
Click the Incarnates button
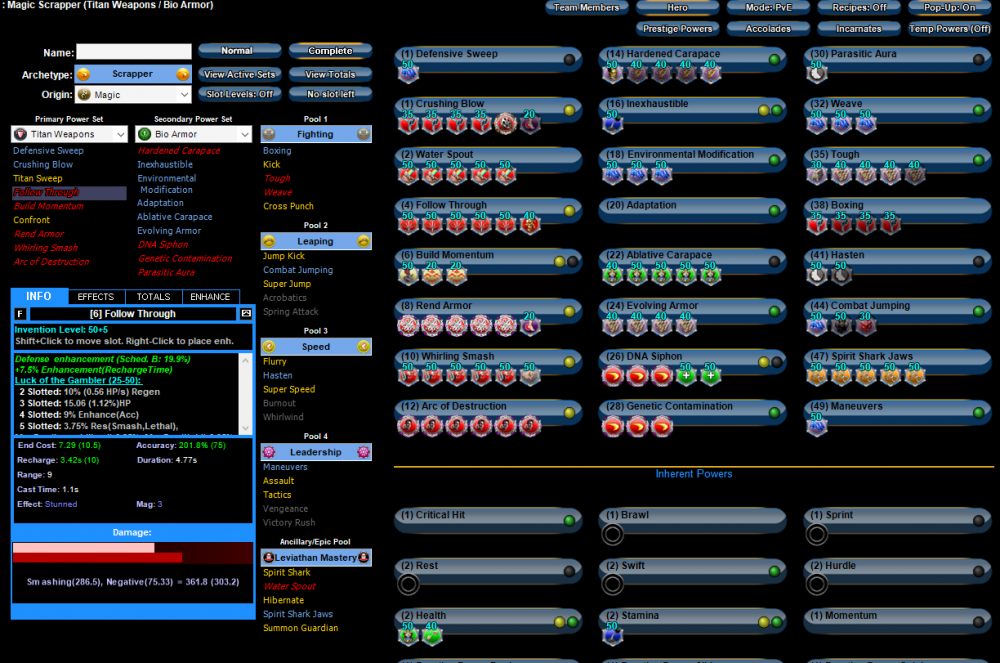tap(858, 29)
